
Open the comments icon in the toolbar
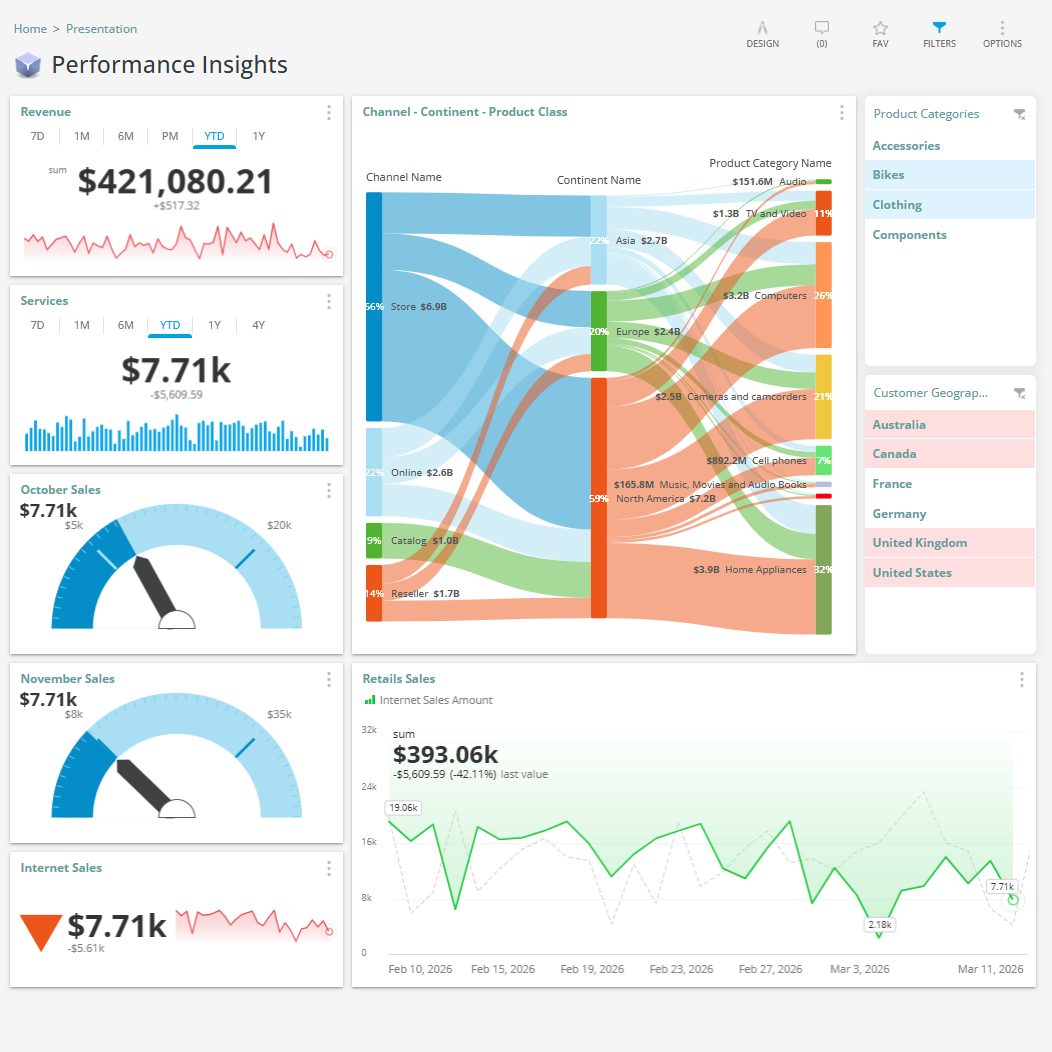coord(822,29)
